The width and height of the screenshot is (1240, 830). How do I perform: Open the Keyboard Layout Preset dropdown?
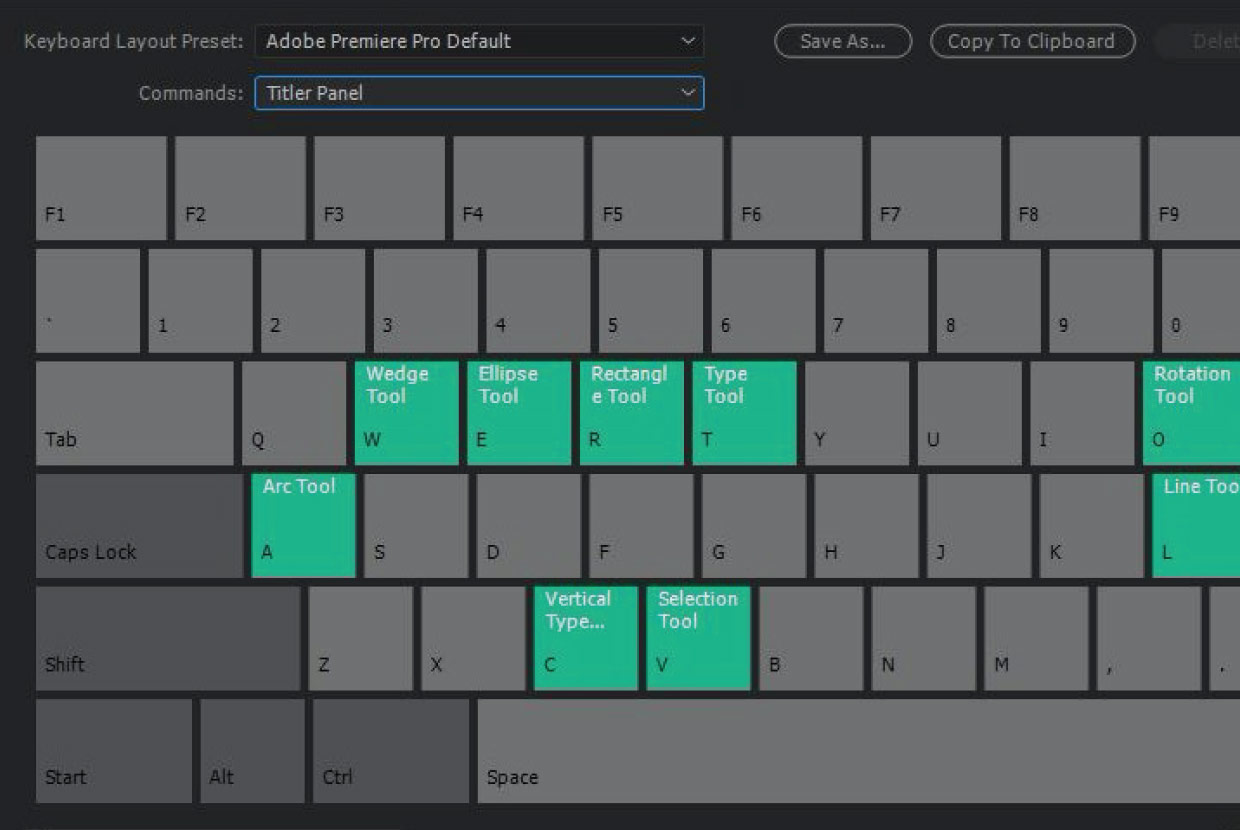479,42
